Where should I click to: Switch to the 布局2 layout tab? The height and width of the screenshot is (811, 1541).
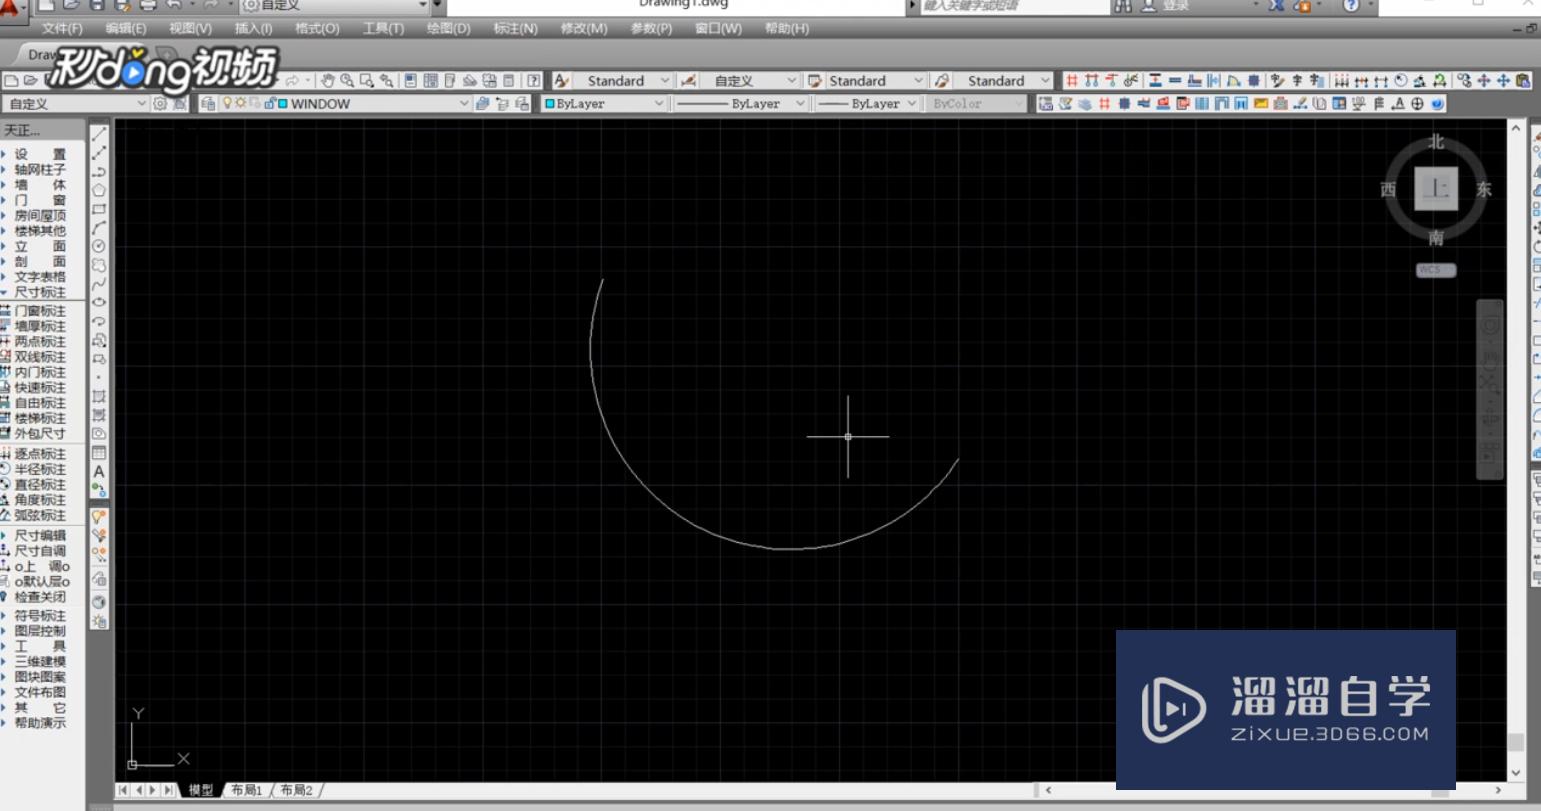tap(296, 790)
